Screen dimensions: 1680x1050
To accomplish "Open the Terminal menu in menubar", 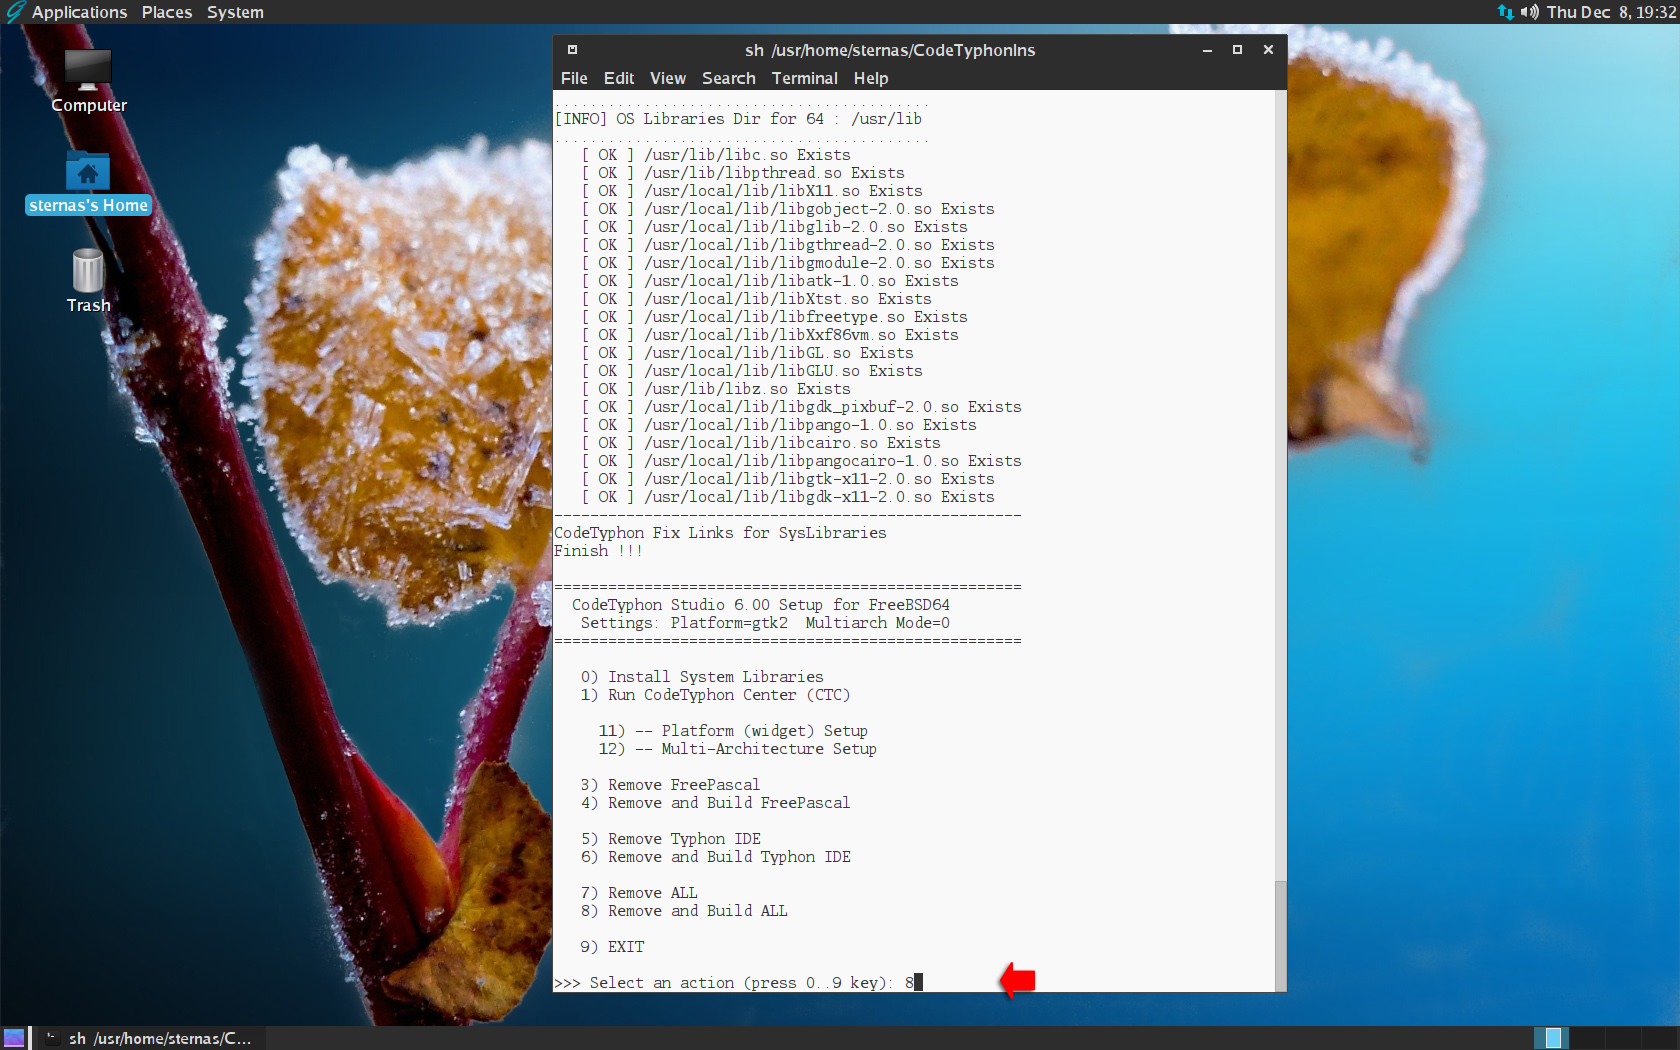I will click(x=804, y=78).
